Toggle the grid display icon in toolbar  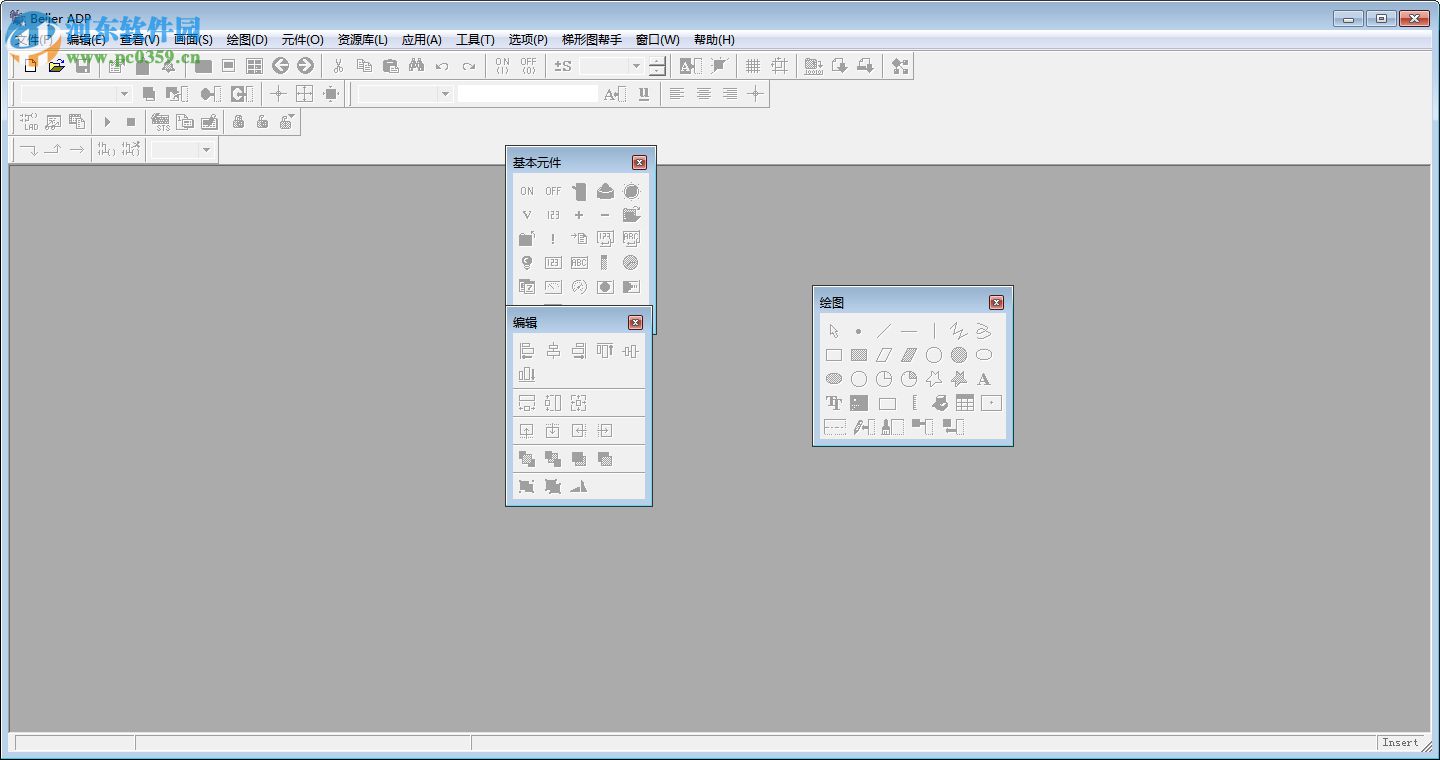[753, 66]
